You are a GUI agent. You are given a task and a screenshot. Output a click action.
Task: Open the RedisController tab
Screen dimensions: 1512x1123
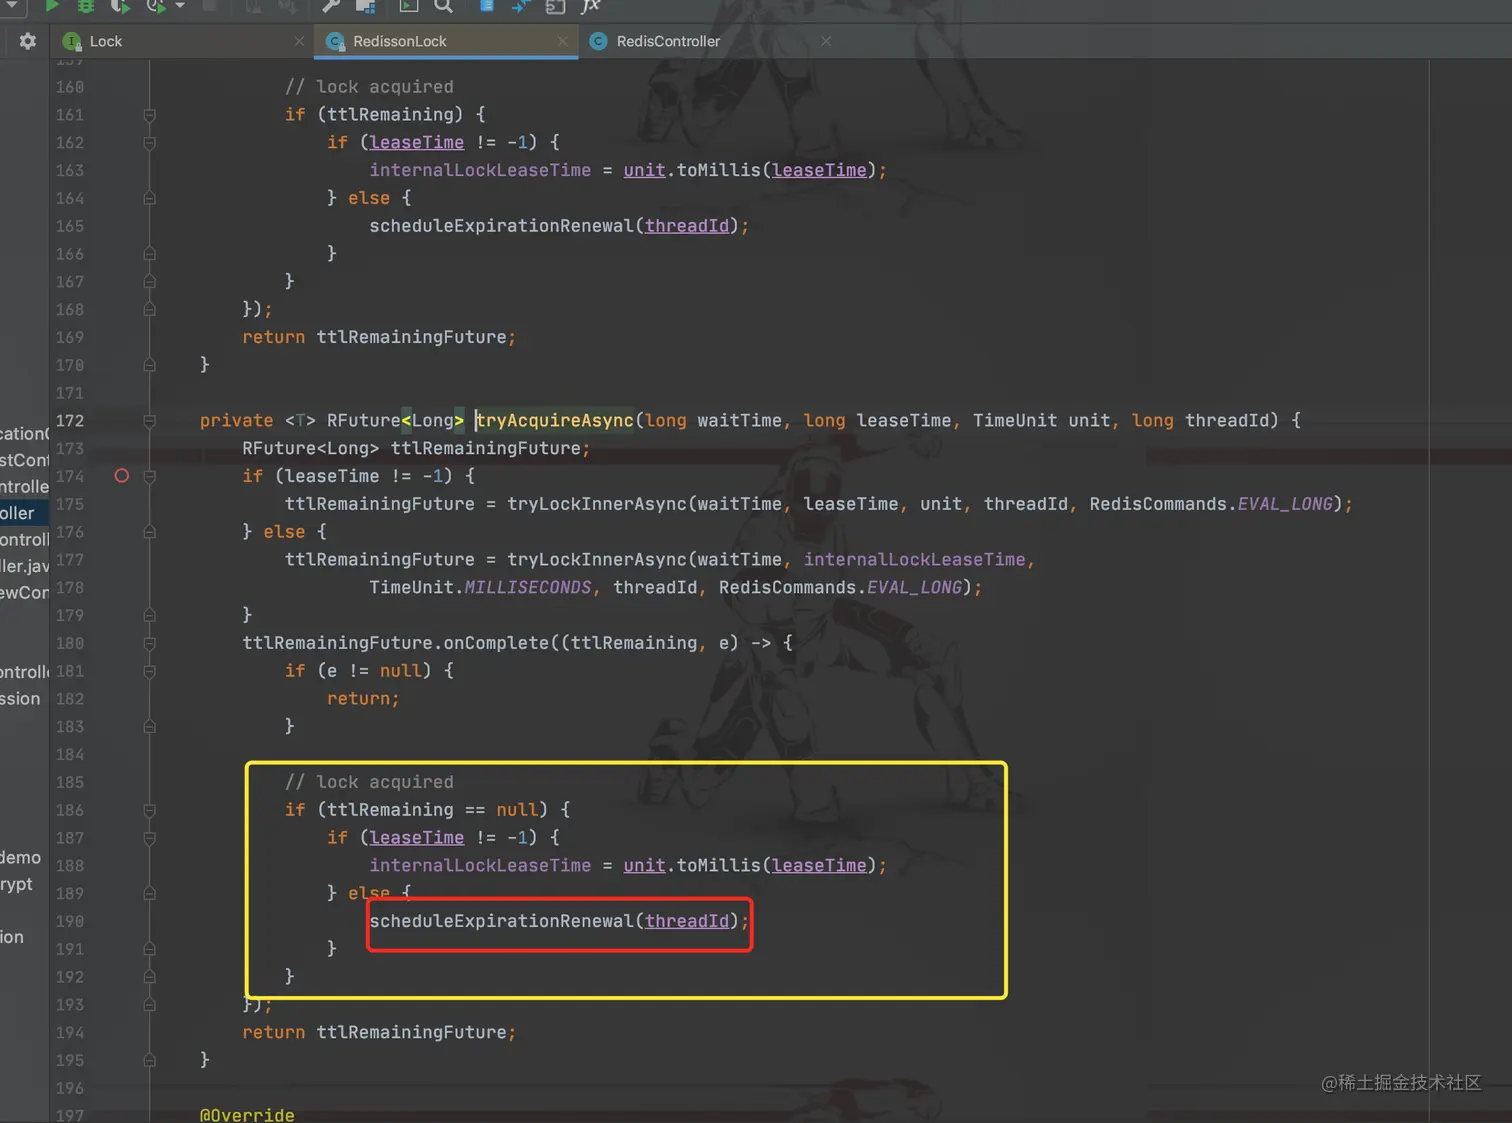click(710, 41)
